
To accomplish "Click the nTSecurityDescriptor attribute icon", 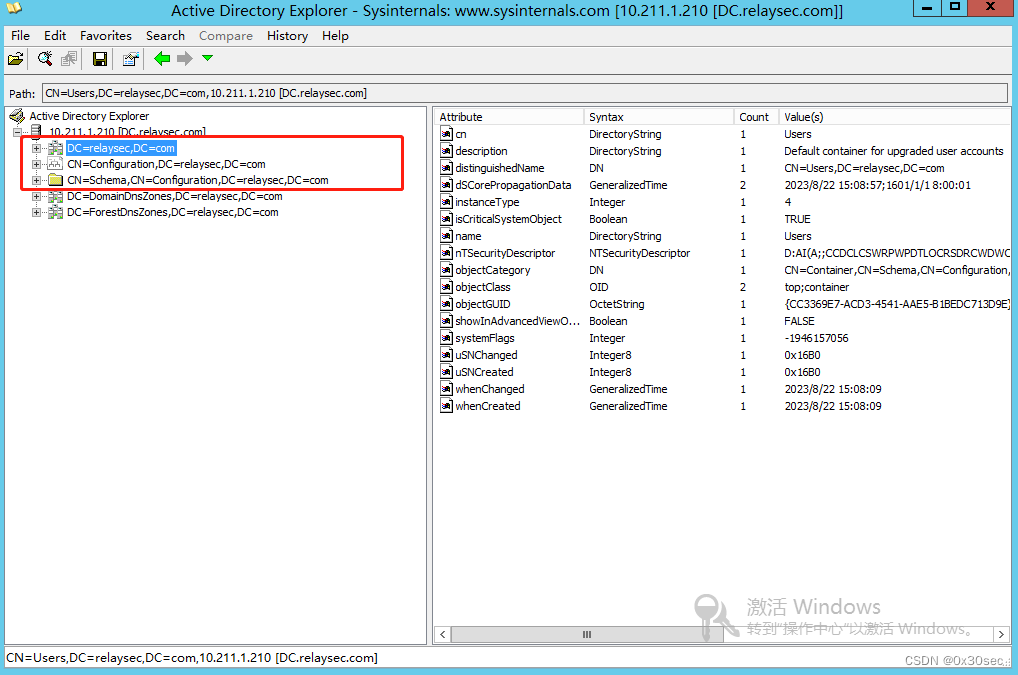I will tap(447, 253).
